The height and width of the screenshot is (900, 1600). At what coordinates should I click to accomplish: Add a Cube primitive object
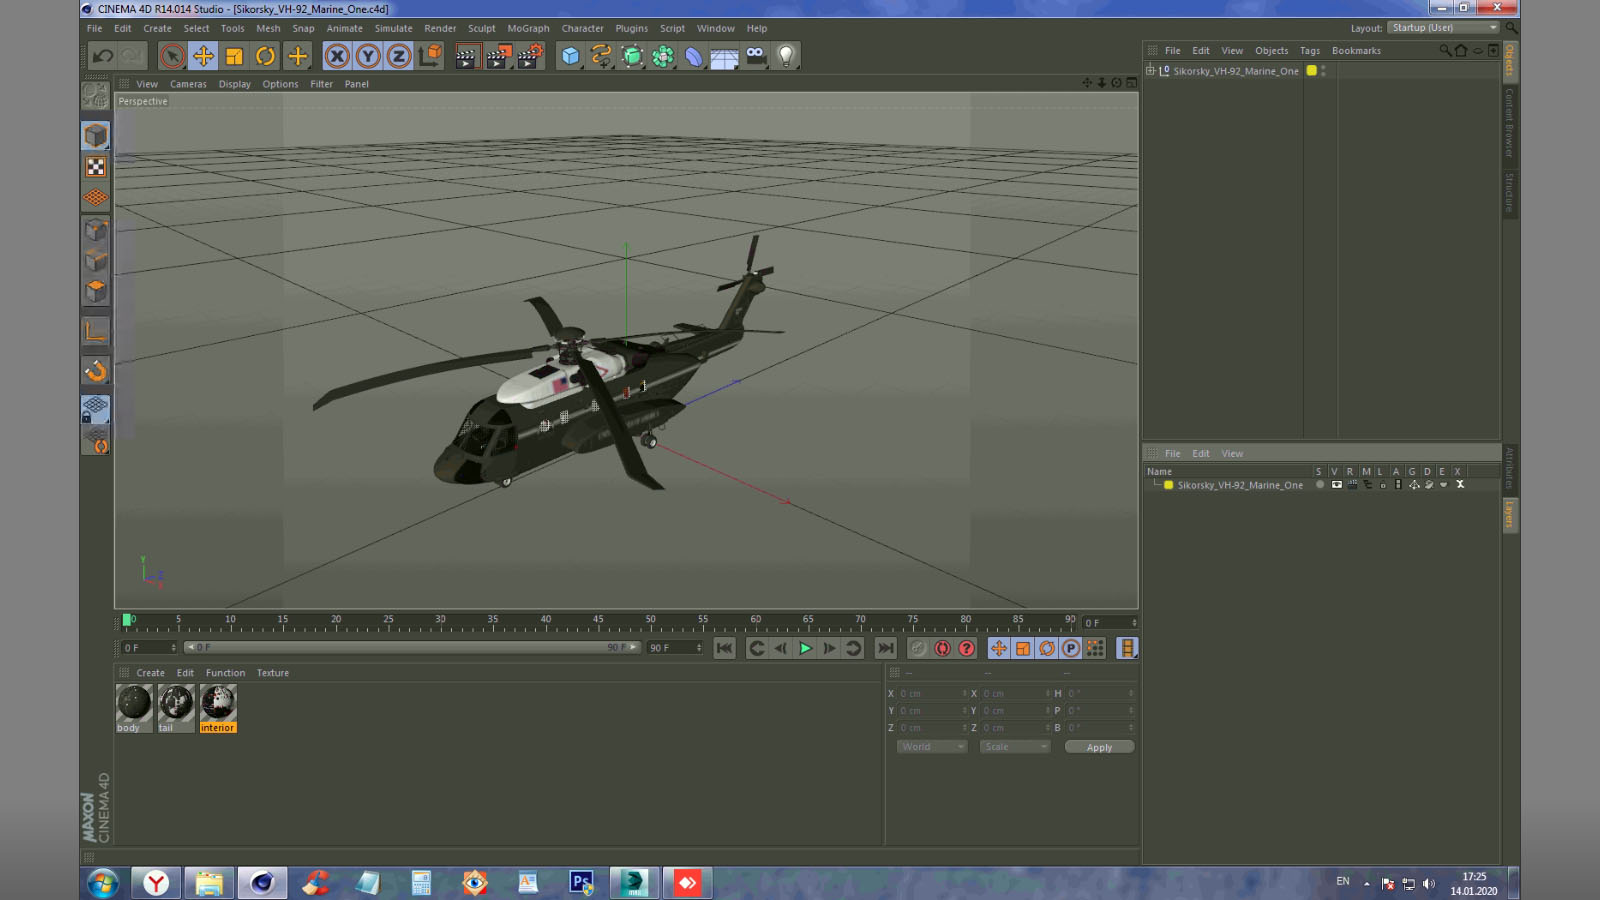point(570,56)
